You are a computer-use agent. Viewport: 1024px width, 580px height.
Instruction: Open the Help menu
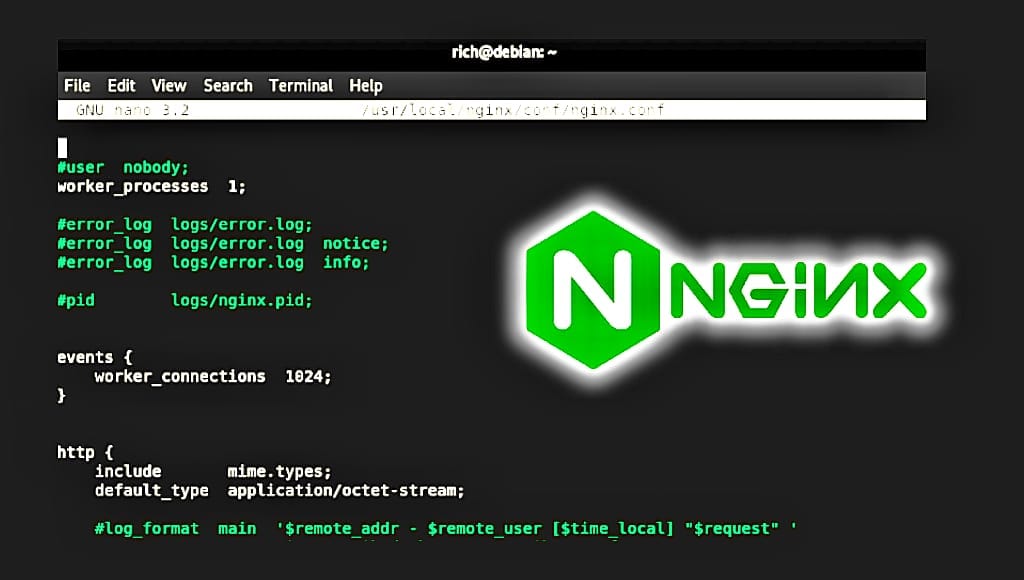[366, 86]
